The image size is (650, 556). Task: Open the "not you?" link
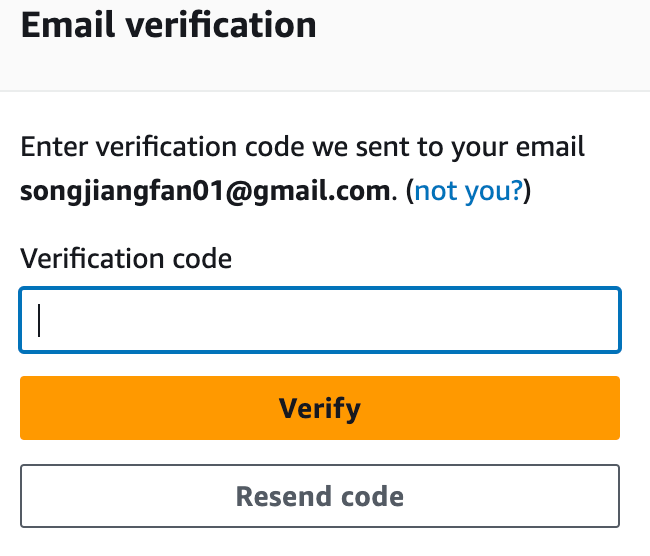(x=469, y=190)
